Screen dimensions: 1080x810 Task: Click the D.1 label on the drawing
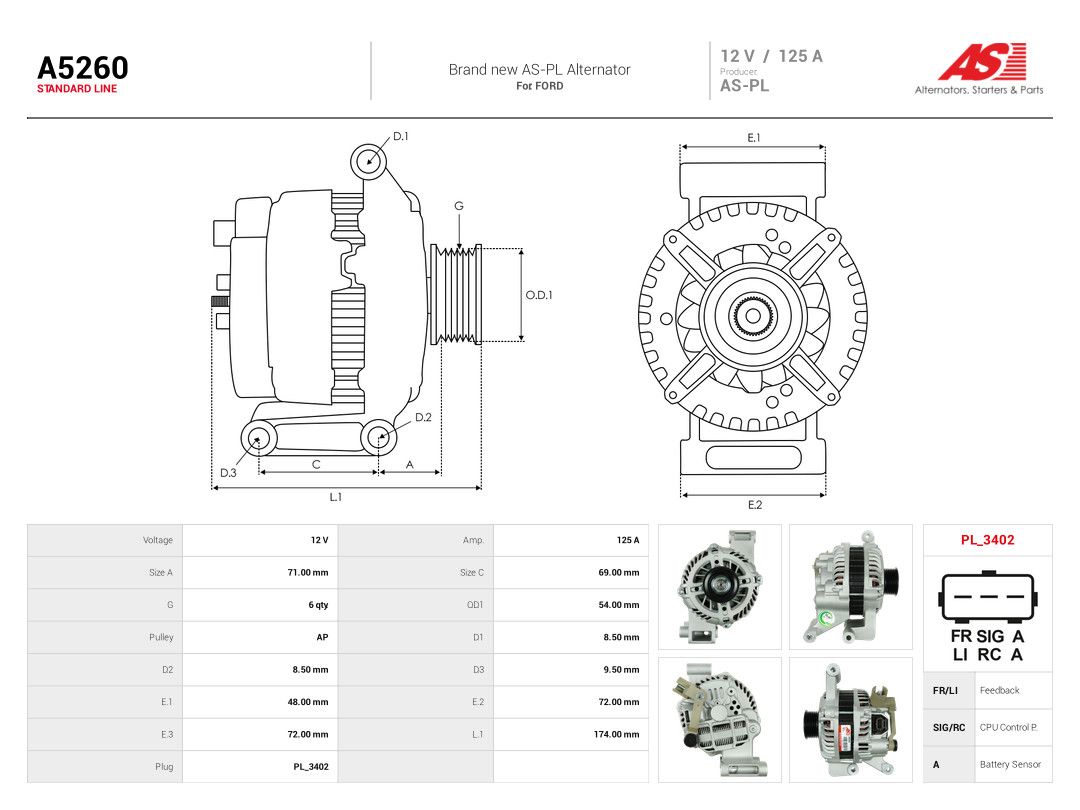400,136
